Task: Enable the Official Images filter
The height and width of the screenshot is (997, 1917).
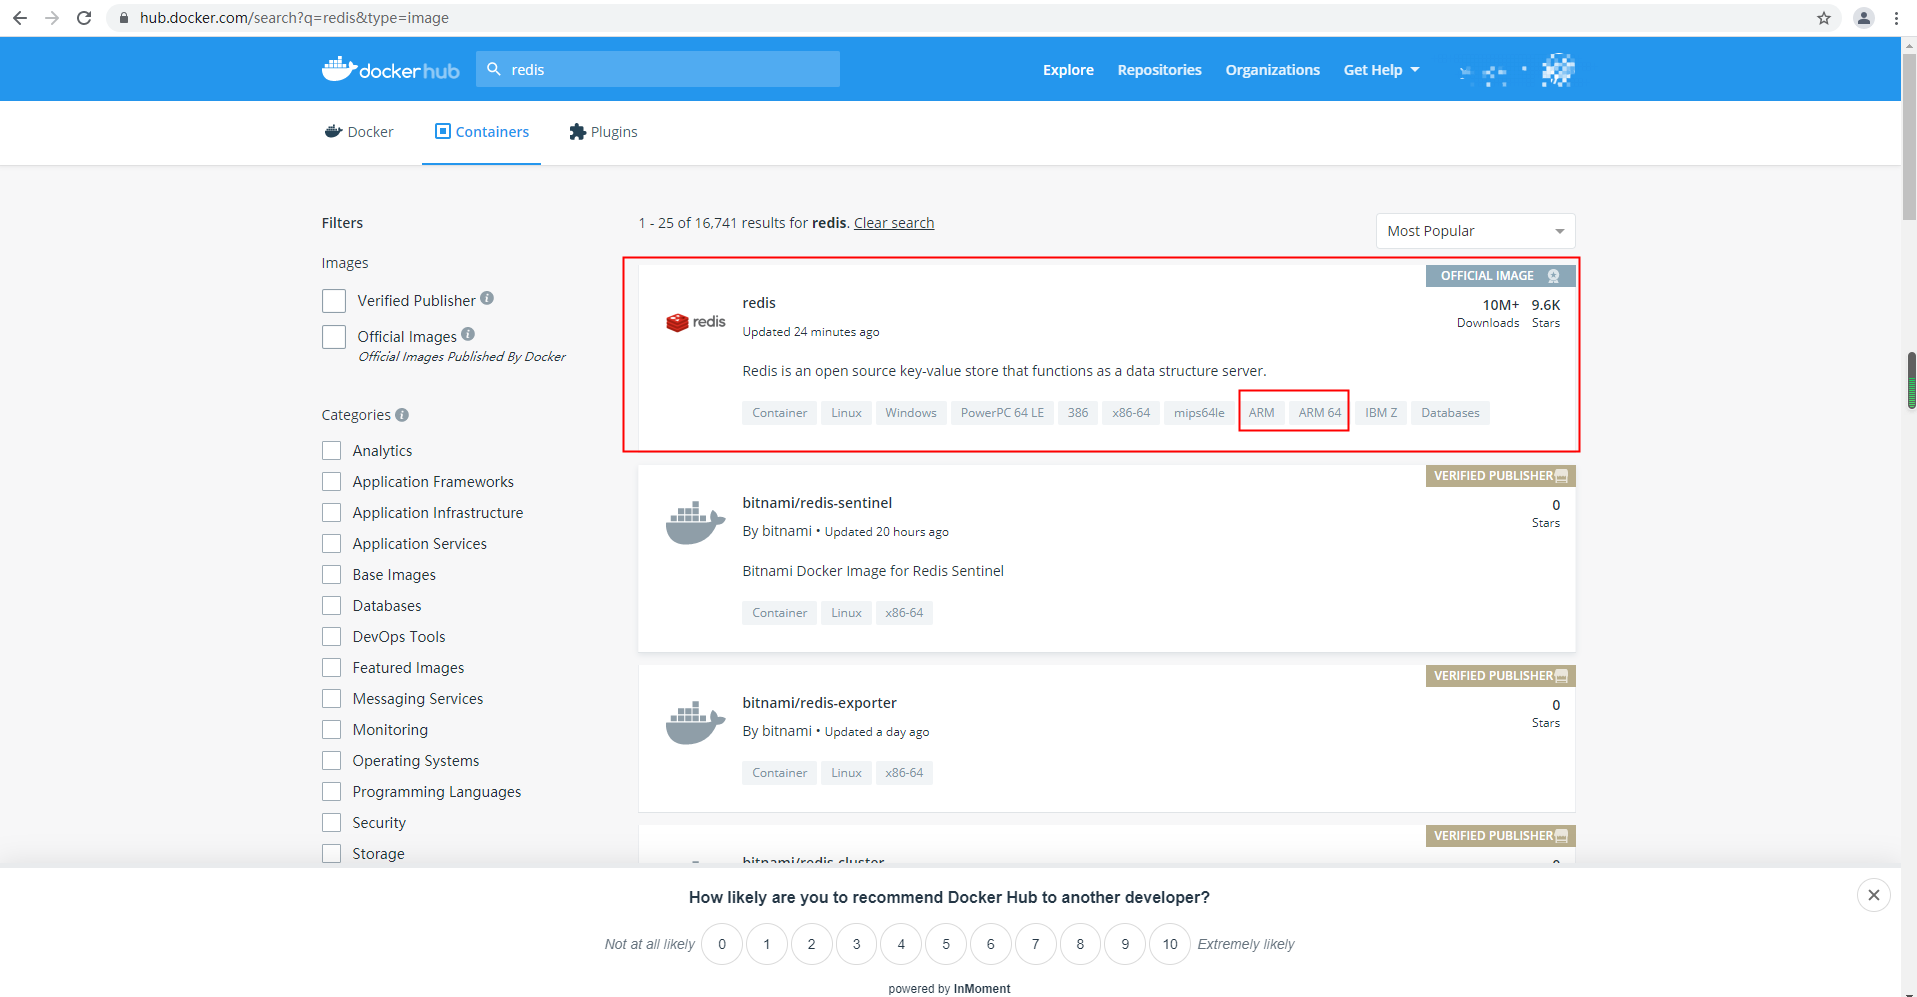Action: [x=333, y=336]
